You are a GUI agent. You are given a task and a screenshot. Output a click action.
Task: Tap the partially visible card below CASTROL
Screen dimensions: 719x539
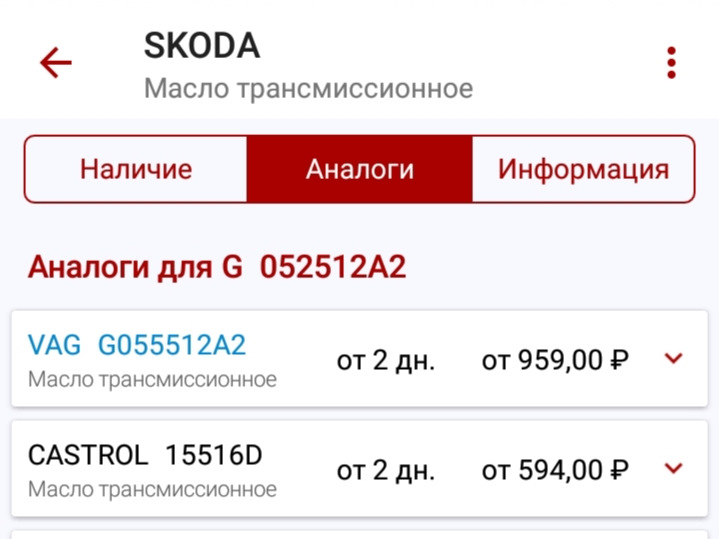coord(360,535)
